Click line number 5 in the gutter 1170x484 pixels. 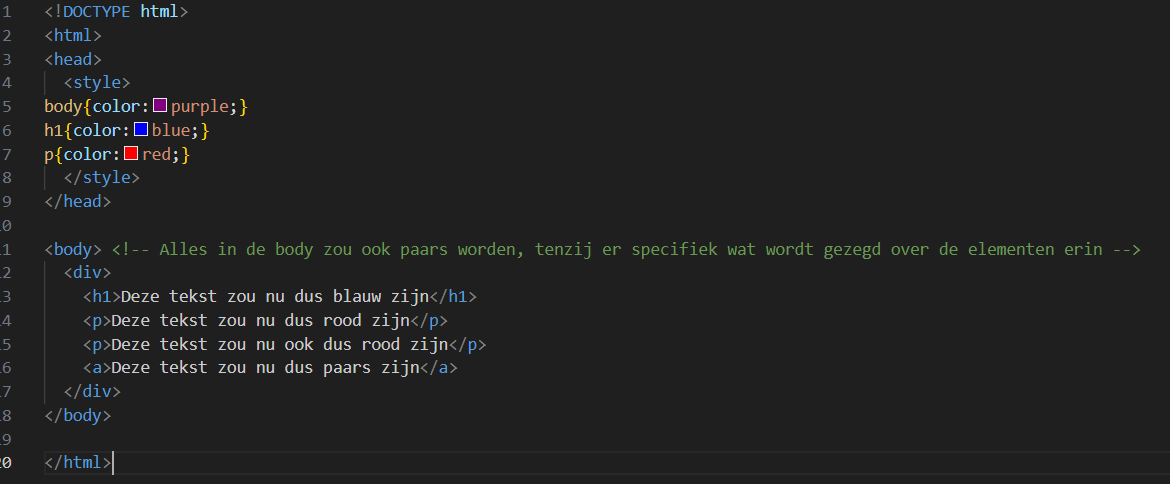6,106
